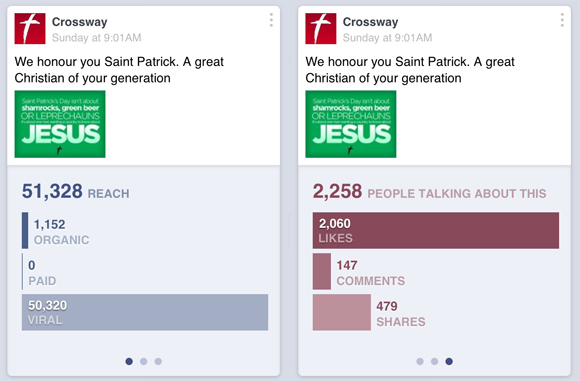Open green JESUS image in left post
Screen dimensions: 580x381
coord(60,124)
